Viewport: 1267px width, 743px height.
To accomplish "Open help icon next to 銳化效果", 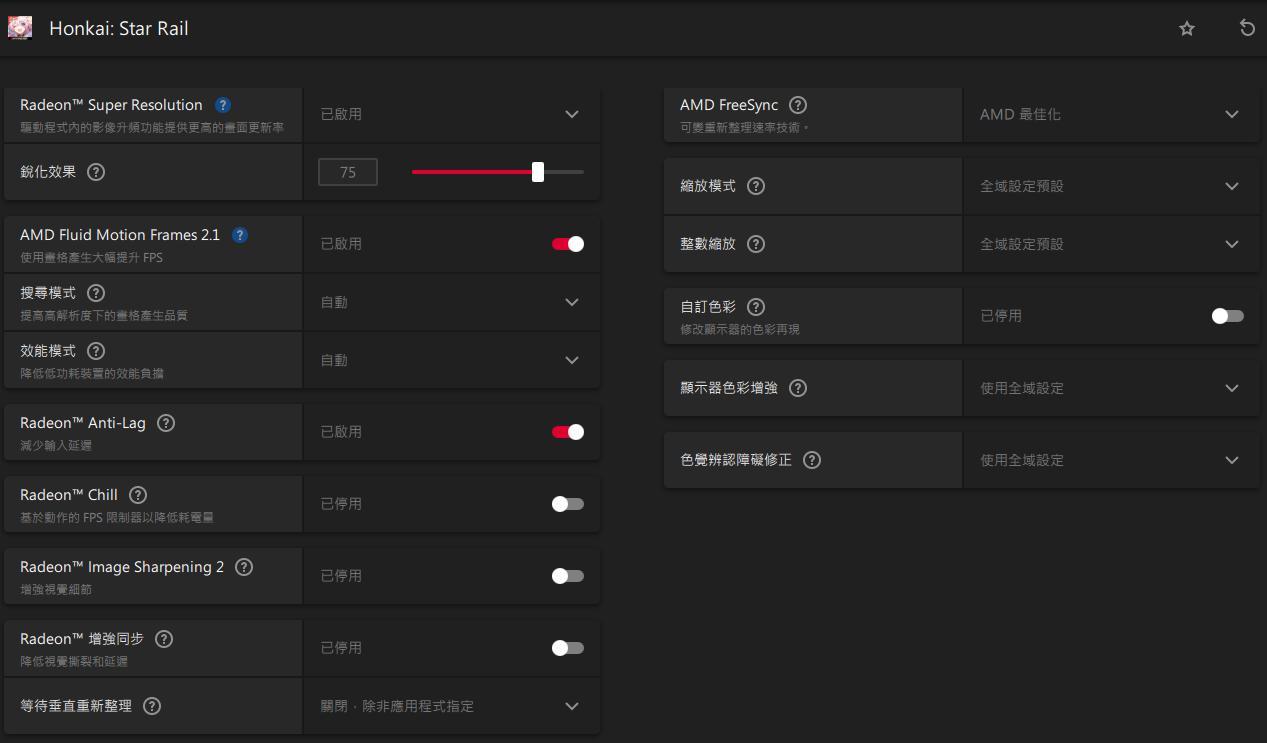I will tap(96, 172).
